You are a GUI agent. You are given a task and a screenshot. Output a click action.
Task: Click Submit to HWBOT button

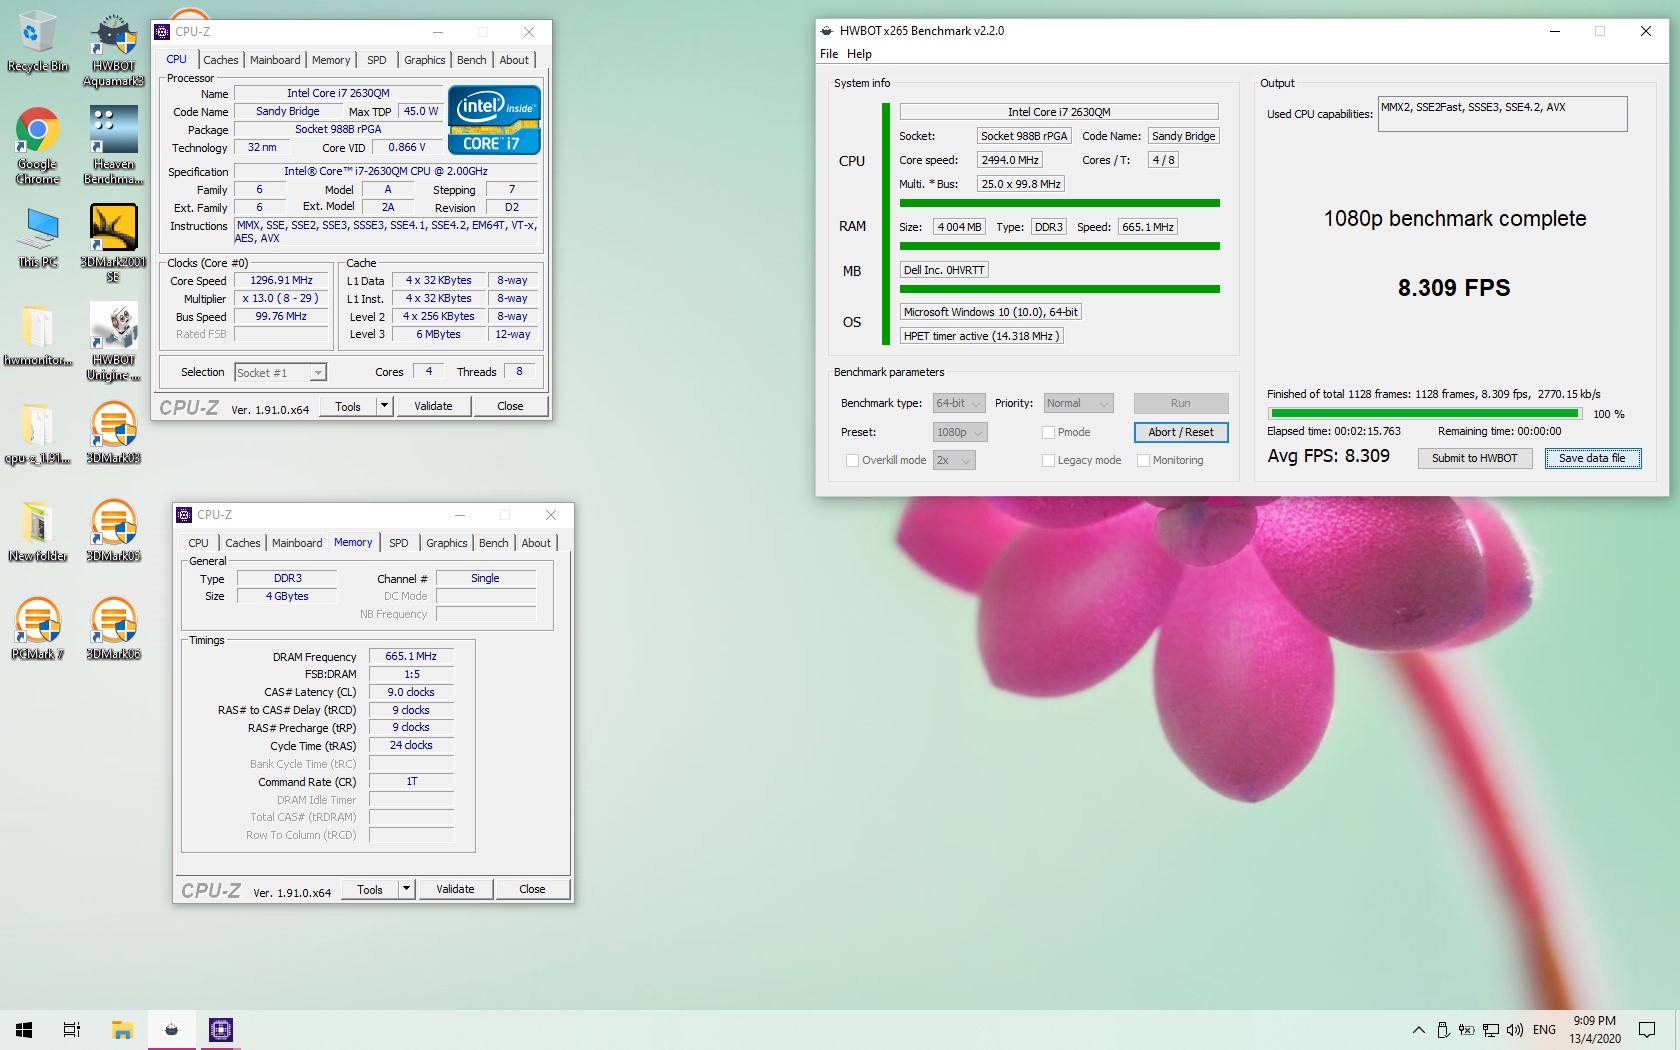pos(1474,458)
